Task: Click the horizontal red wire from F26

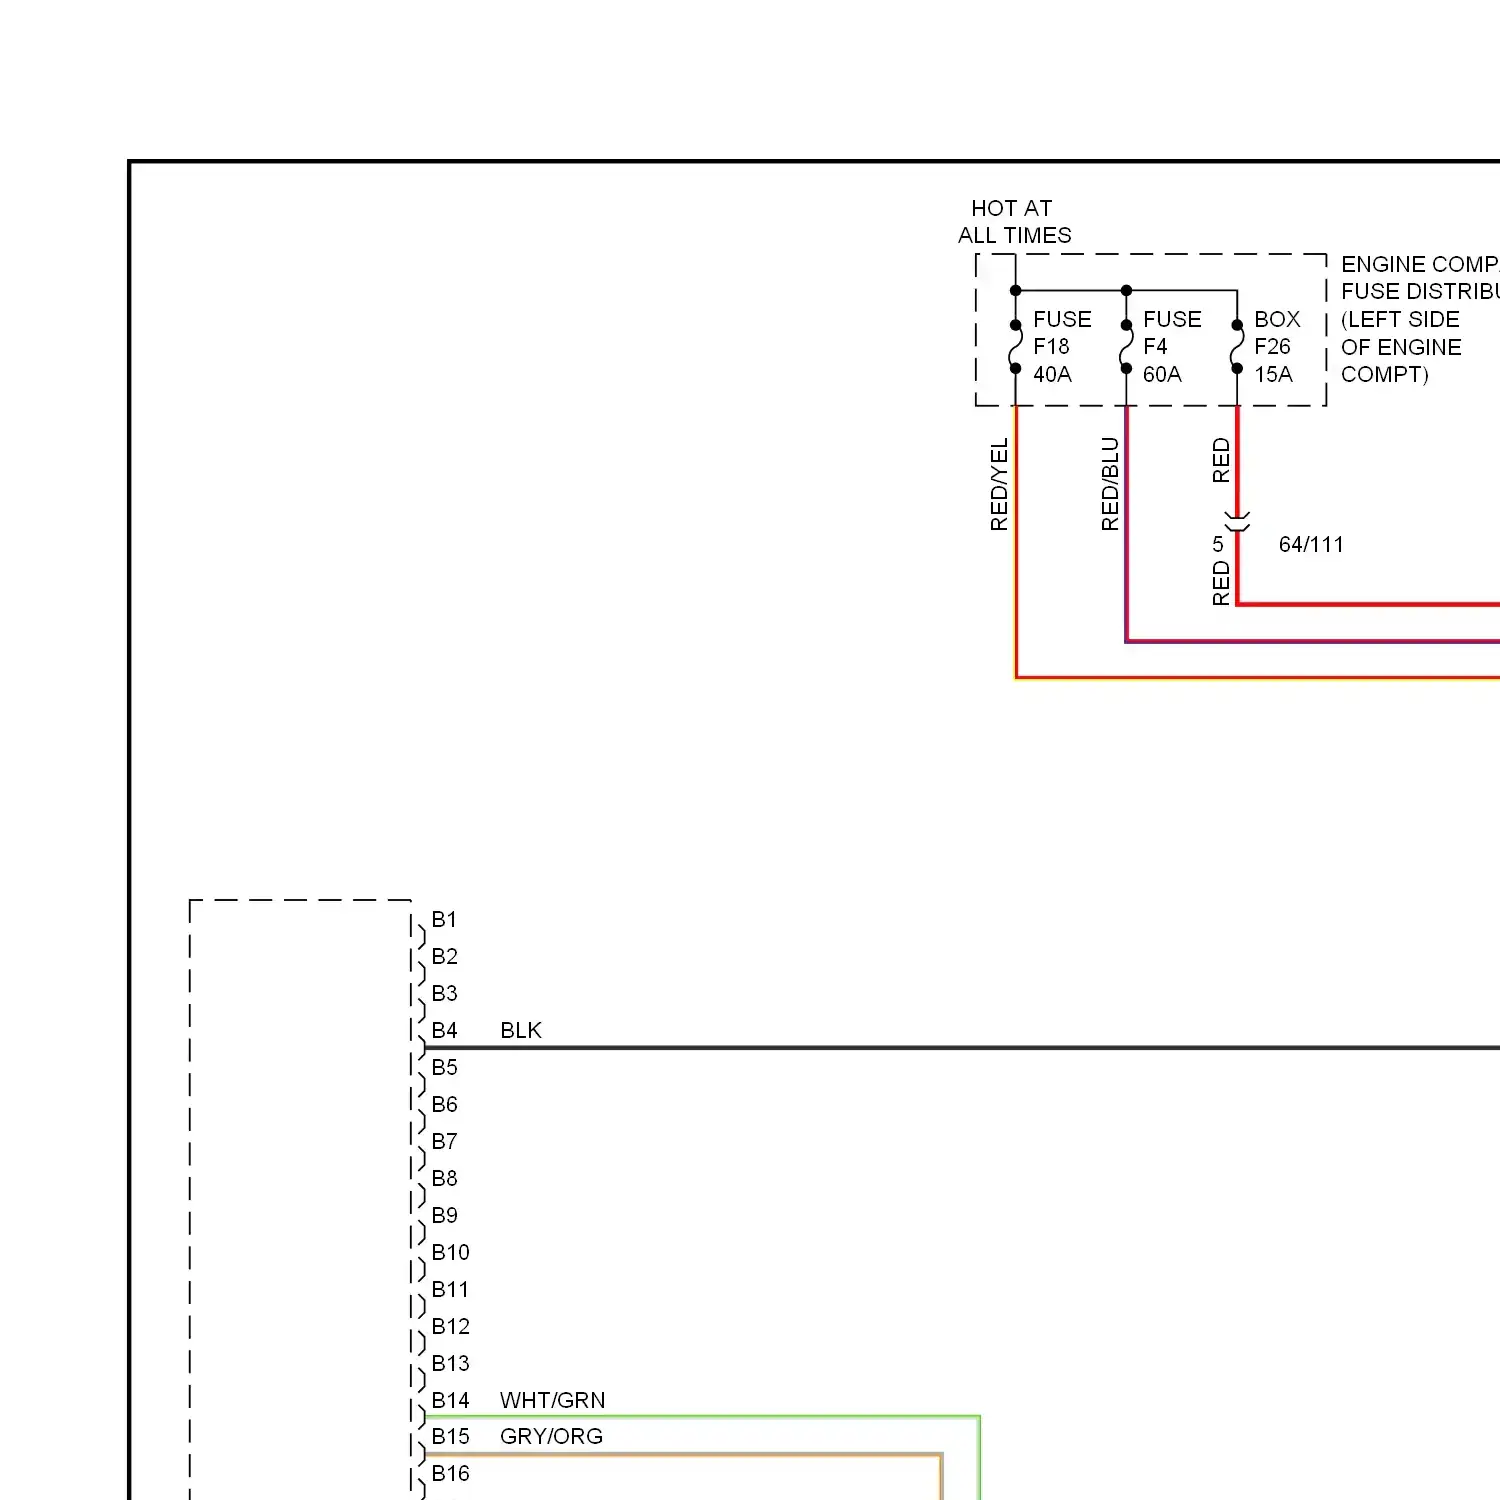Action: click(1368, 604)
